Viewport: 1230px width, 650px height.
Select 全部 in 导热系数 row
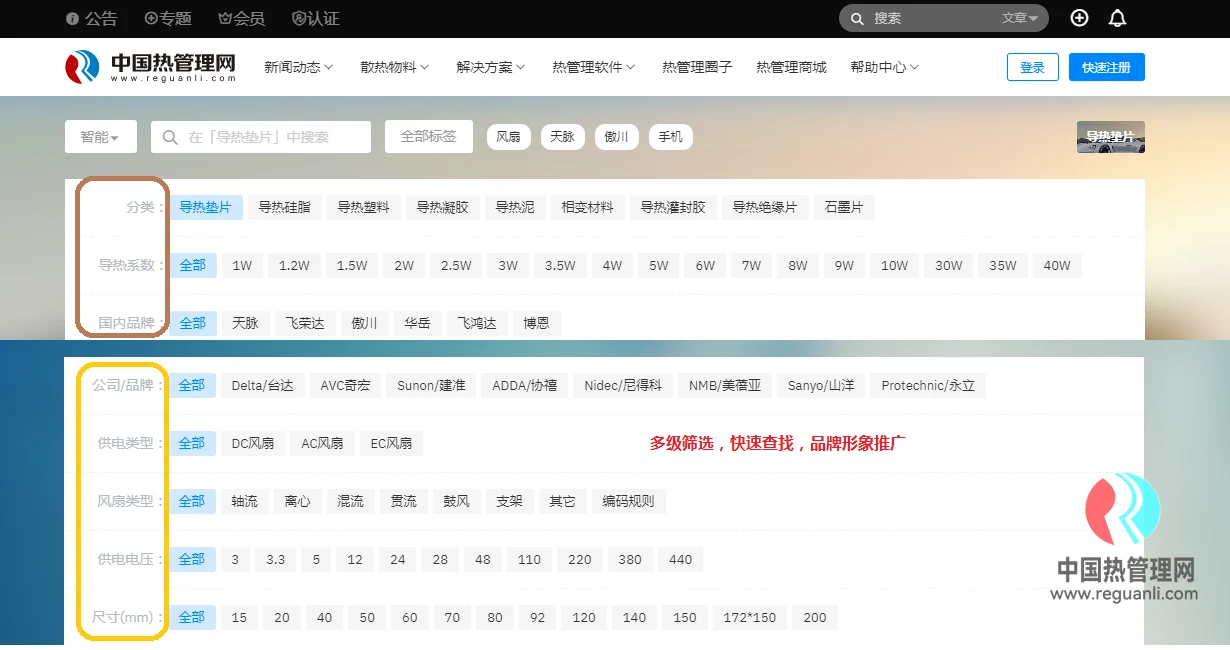click(x=192, y=265)
